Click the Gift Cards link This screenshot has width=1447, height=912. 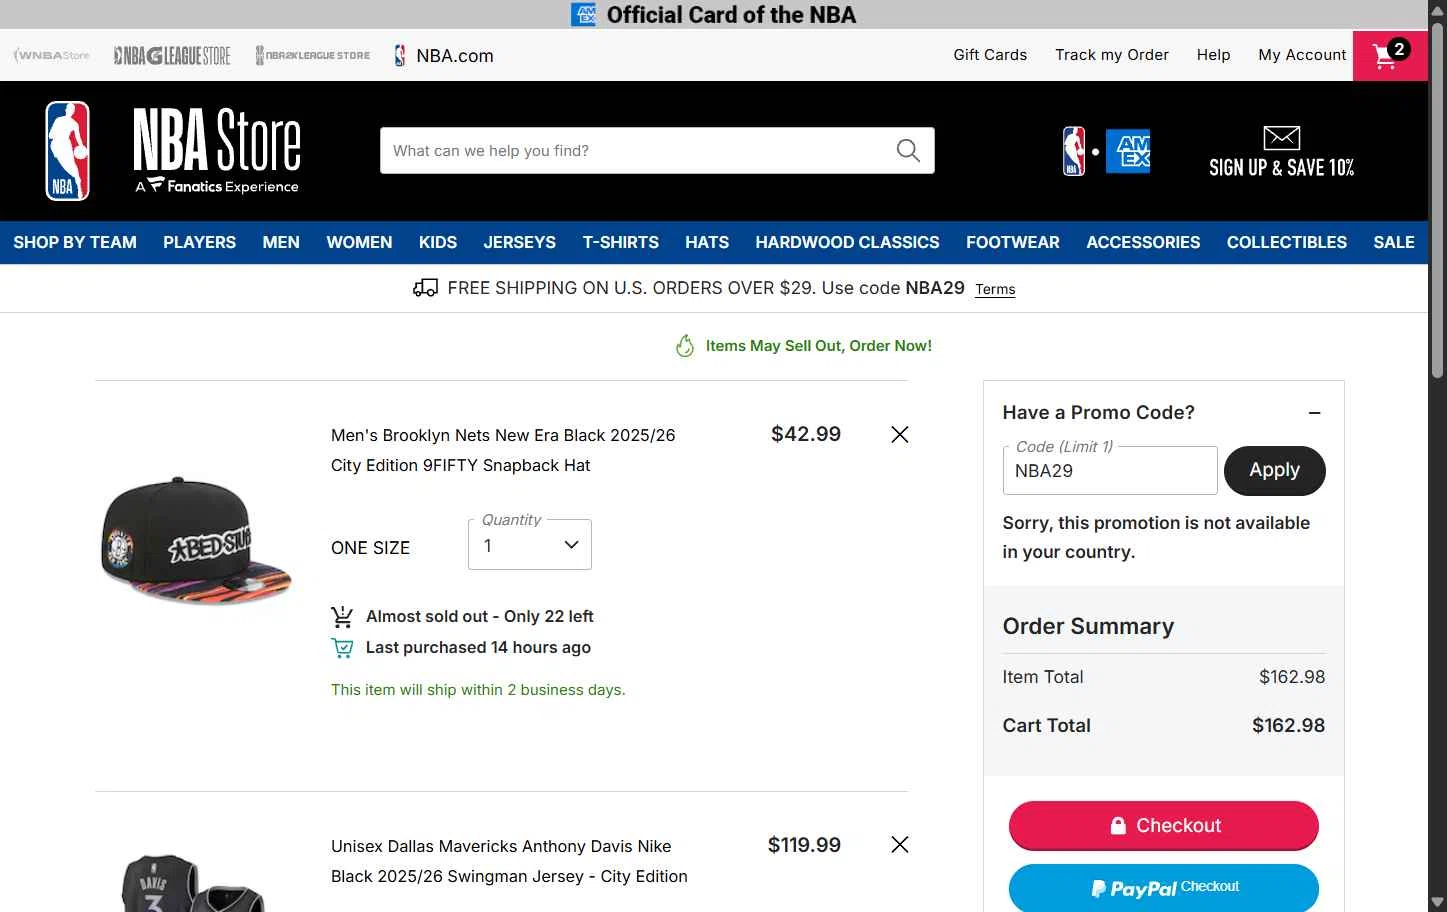[990, 55]
